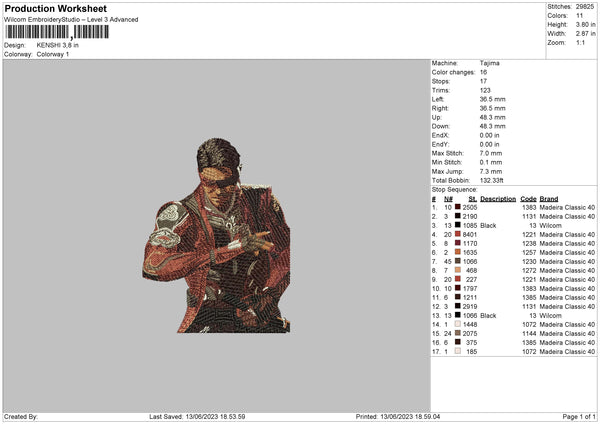Click code 1144 in stop row 15

tap(529, 333)
